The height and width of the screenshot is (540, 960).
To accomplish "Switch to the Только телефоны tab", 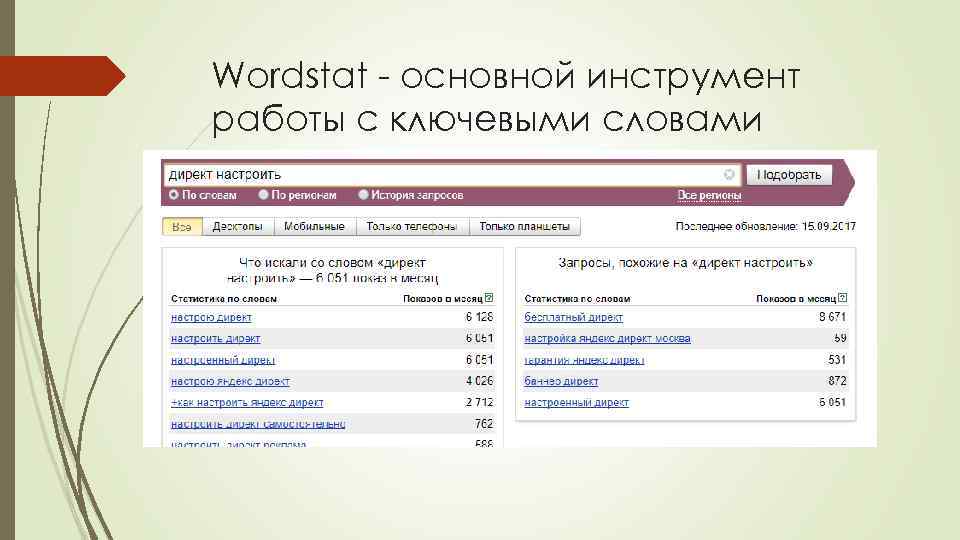I will tap(412, 227).
